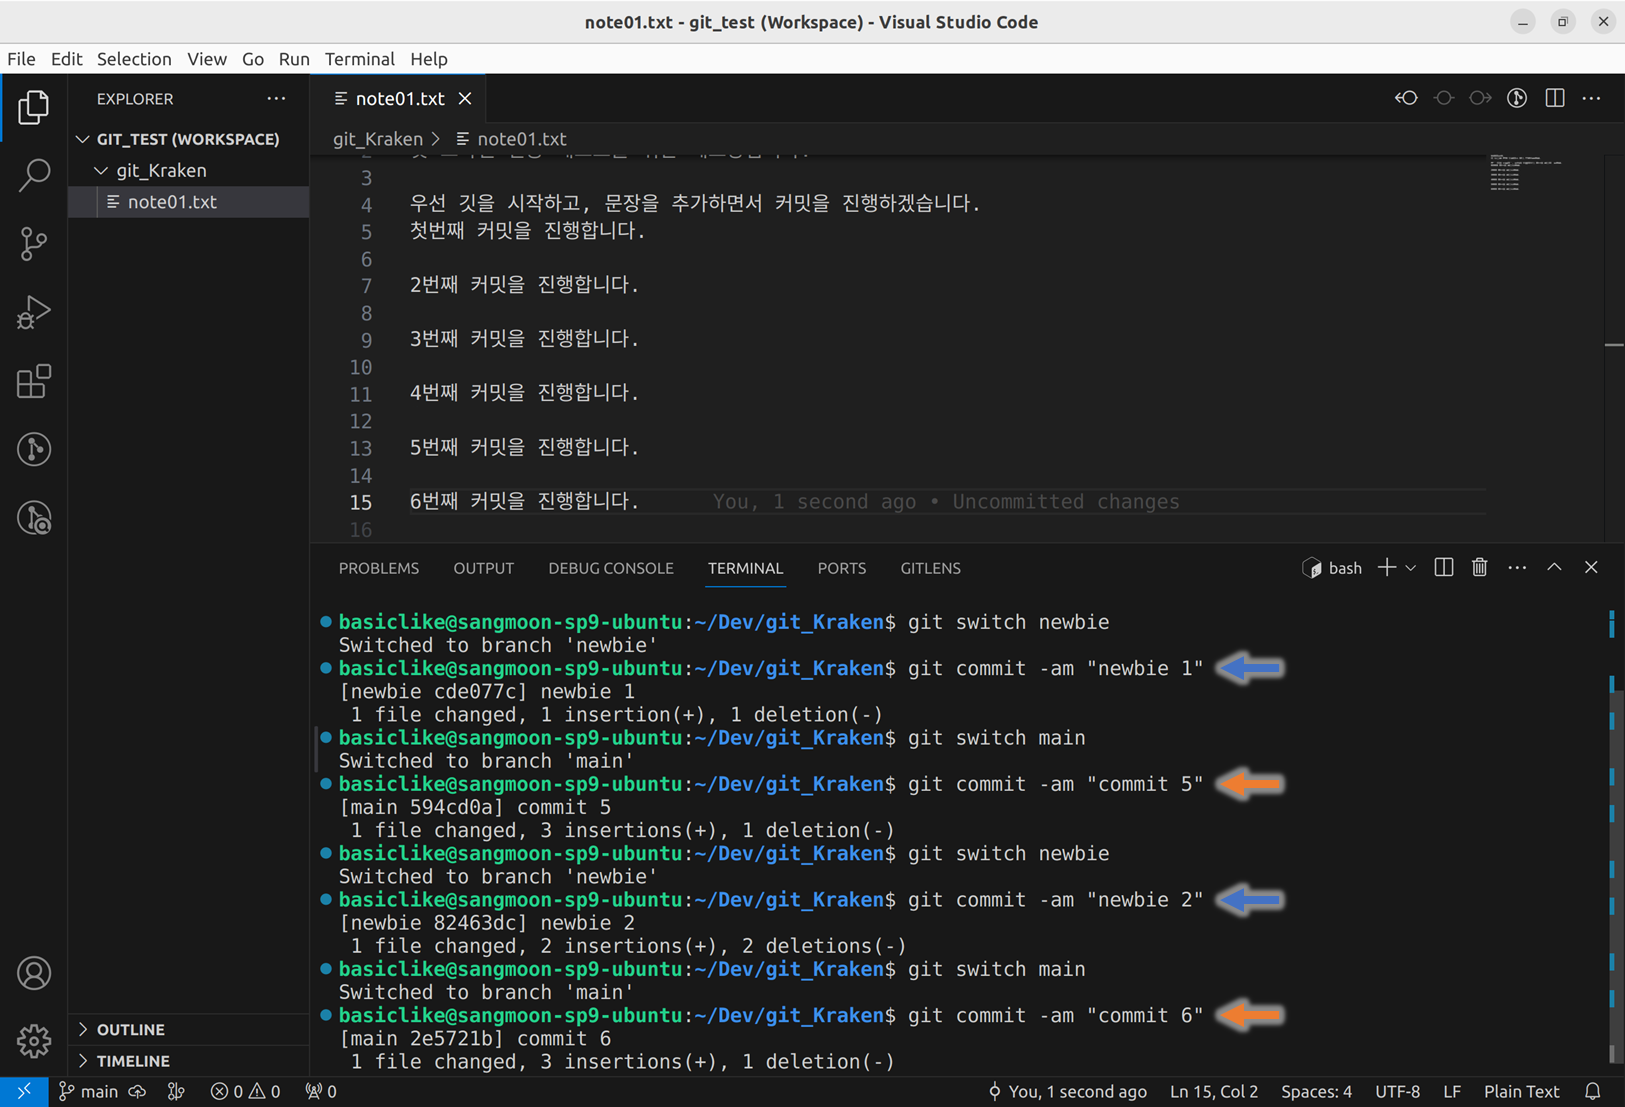Click the file annotations toggle icon
This screenshot has height=1107, width=1625.
pos(1517,98)
